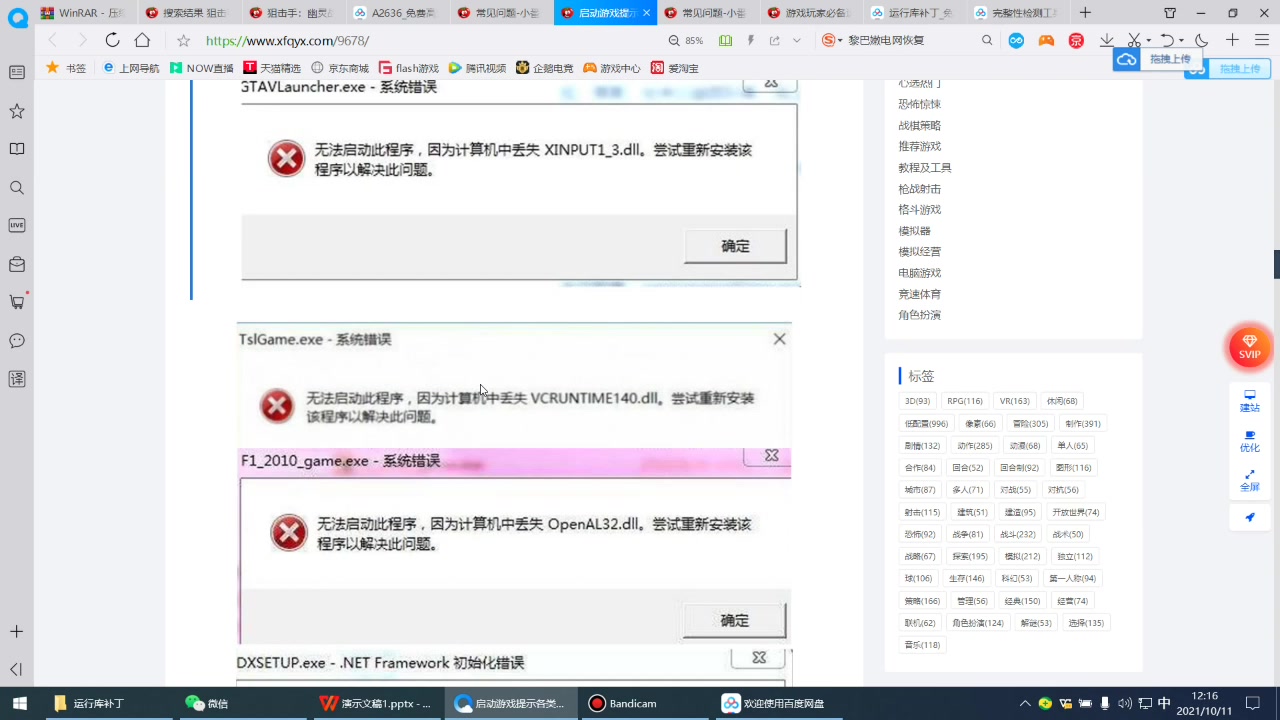Screen dimensions: 1280x720
Task: Select the 恐怖惊悚 category
Action: (919, 104)
